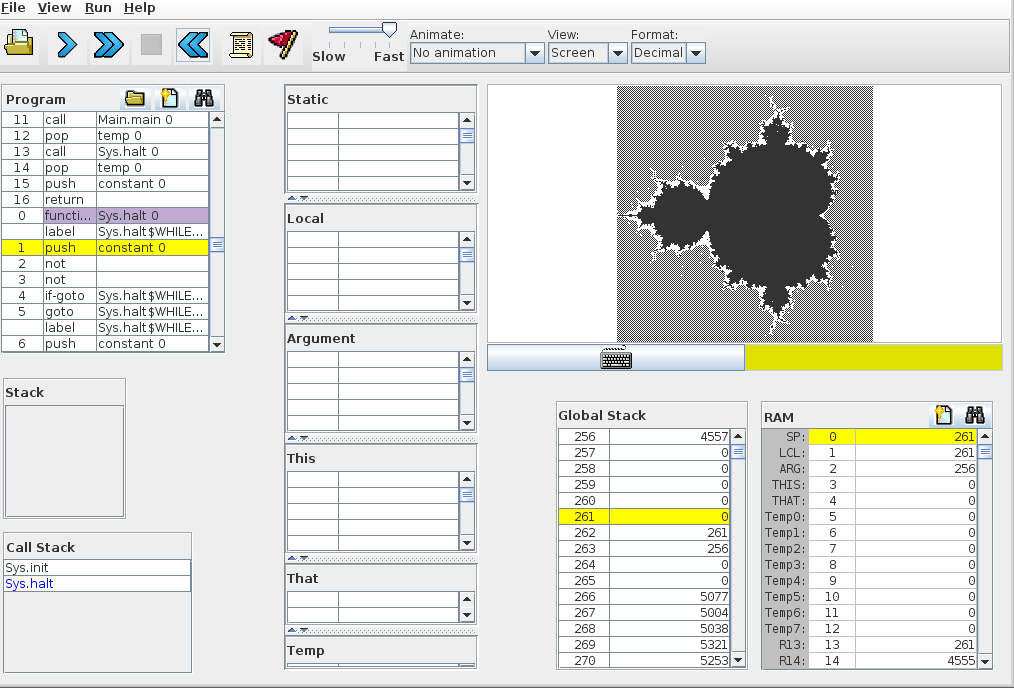Screen dimensions: 1014x688
Task: Click the binoculars search icon in the Program panel
Action: [x=204, y=98]
